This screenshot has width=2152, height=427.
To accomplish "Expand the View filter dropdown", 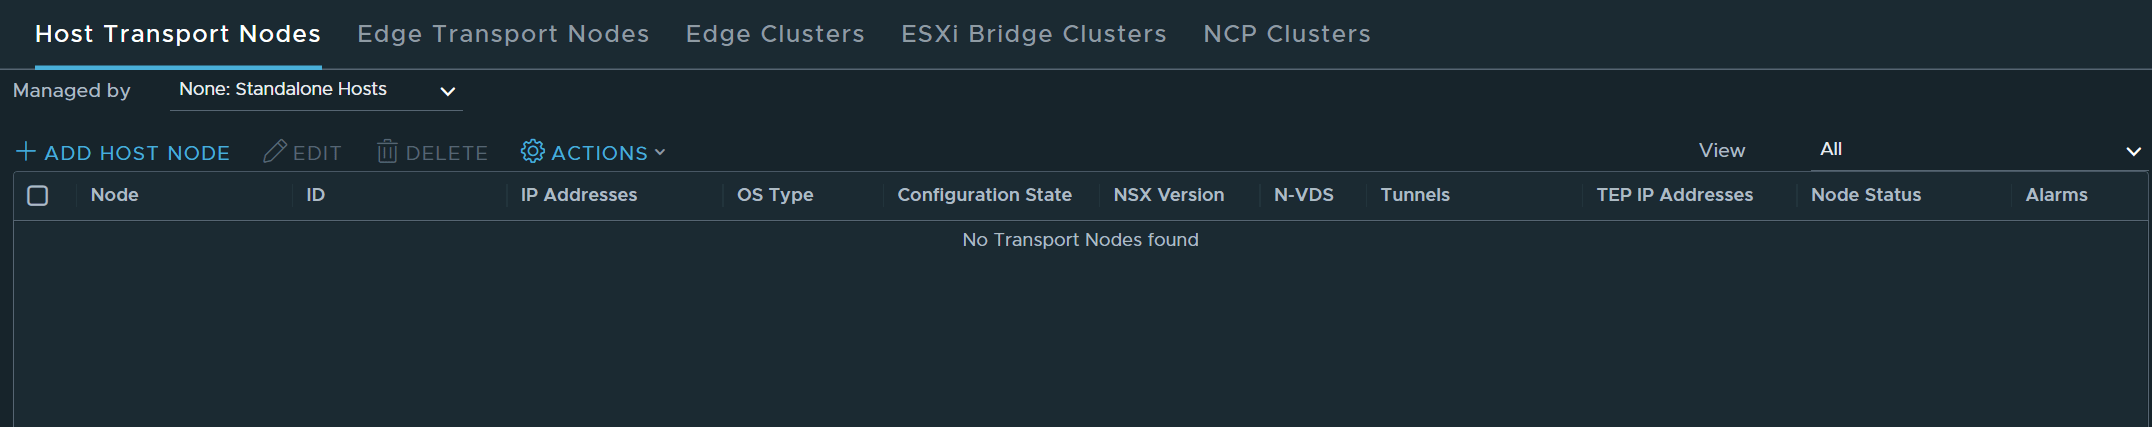I will click(x=1980, y=150).
